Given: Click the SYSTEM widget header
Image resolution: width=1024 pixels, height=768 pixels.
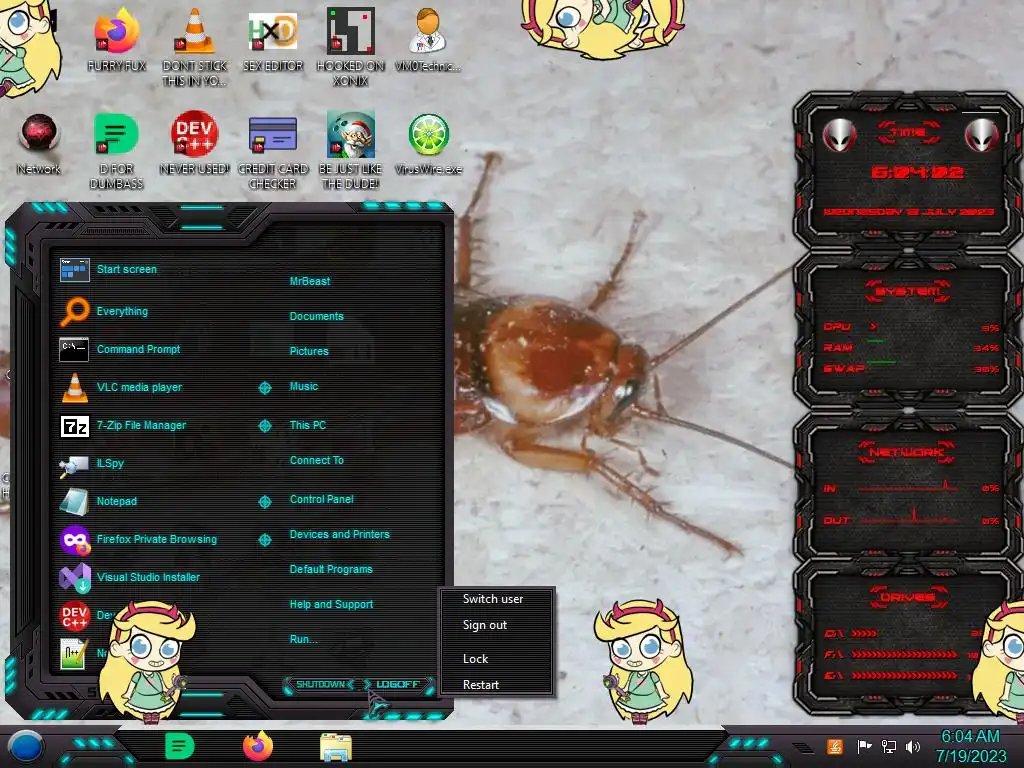Looking at the screenshot, I should click(x=908, y=291).
